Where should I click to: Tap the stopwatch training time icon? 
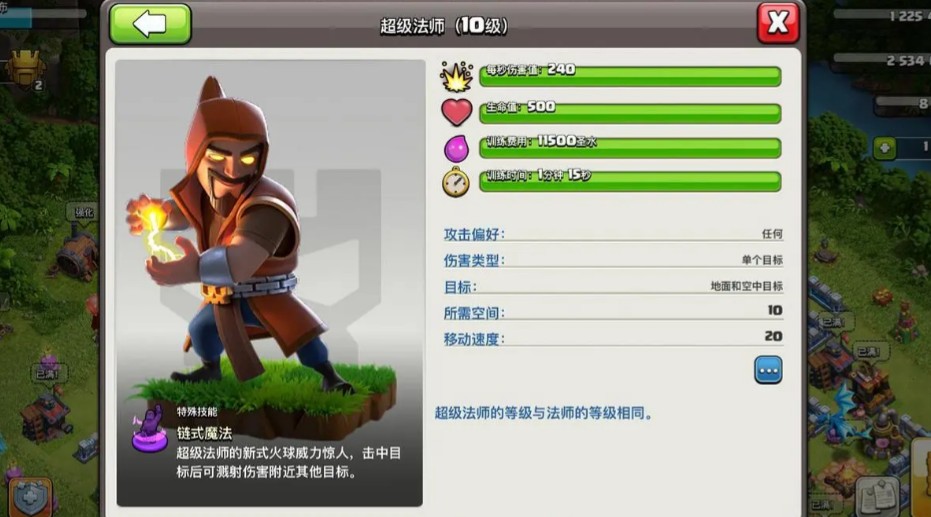tap(455, 182)
